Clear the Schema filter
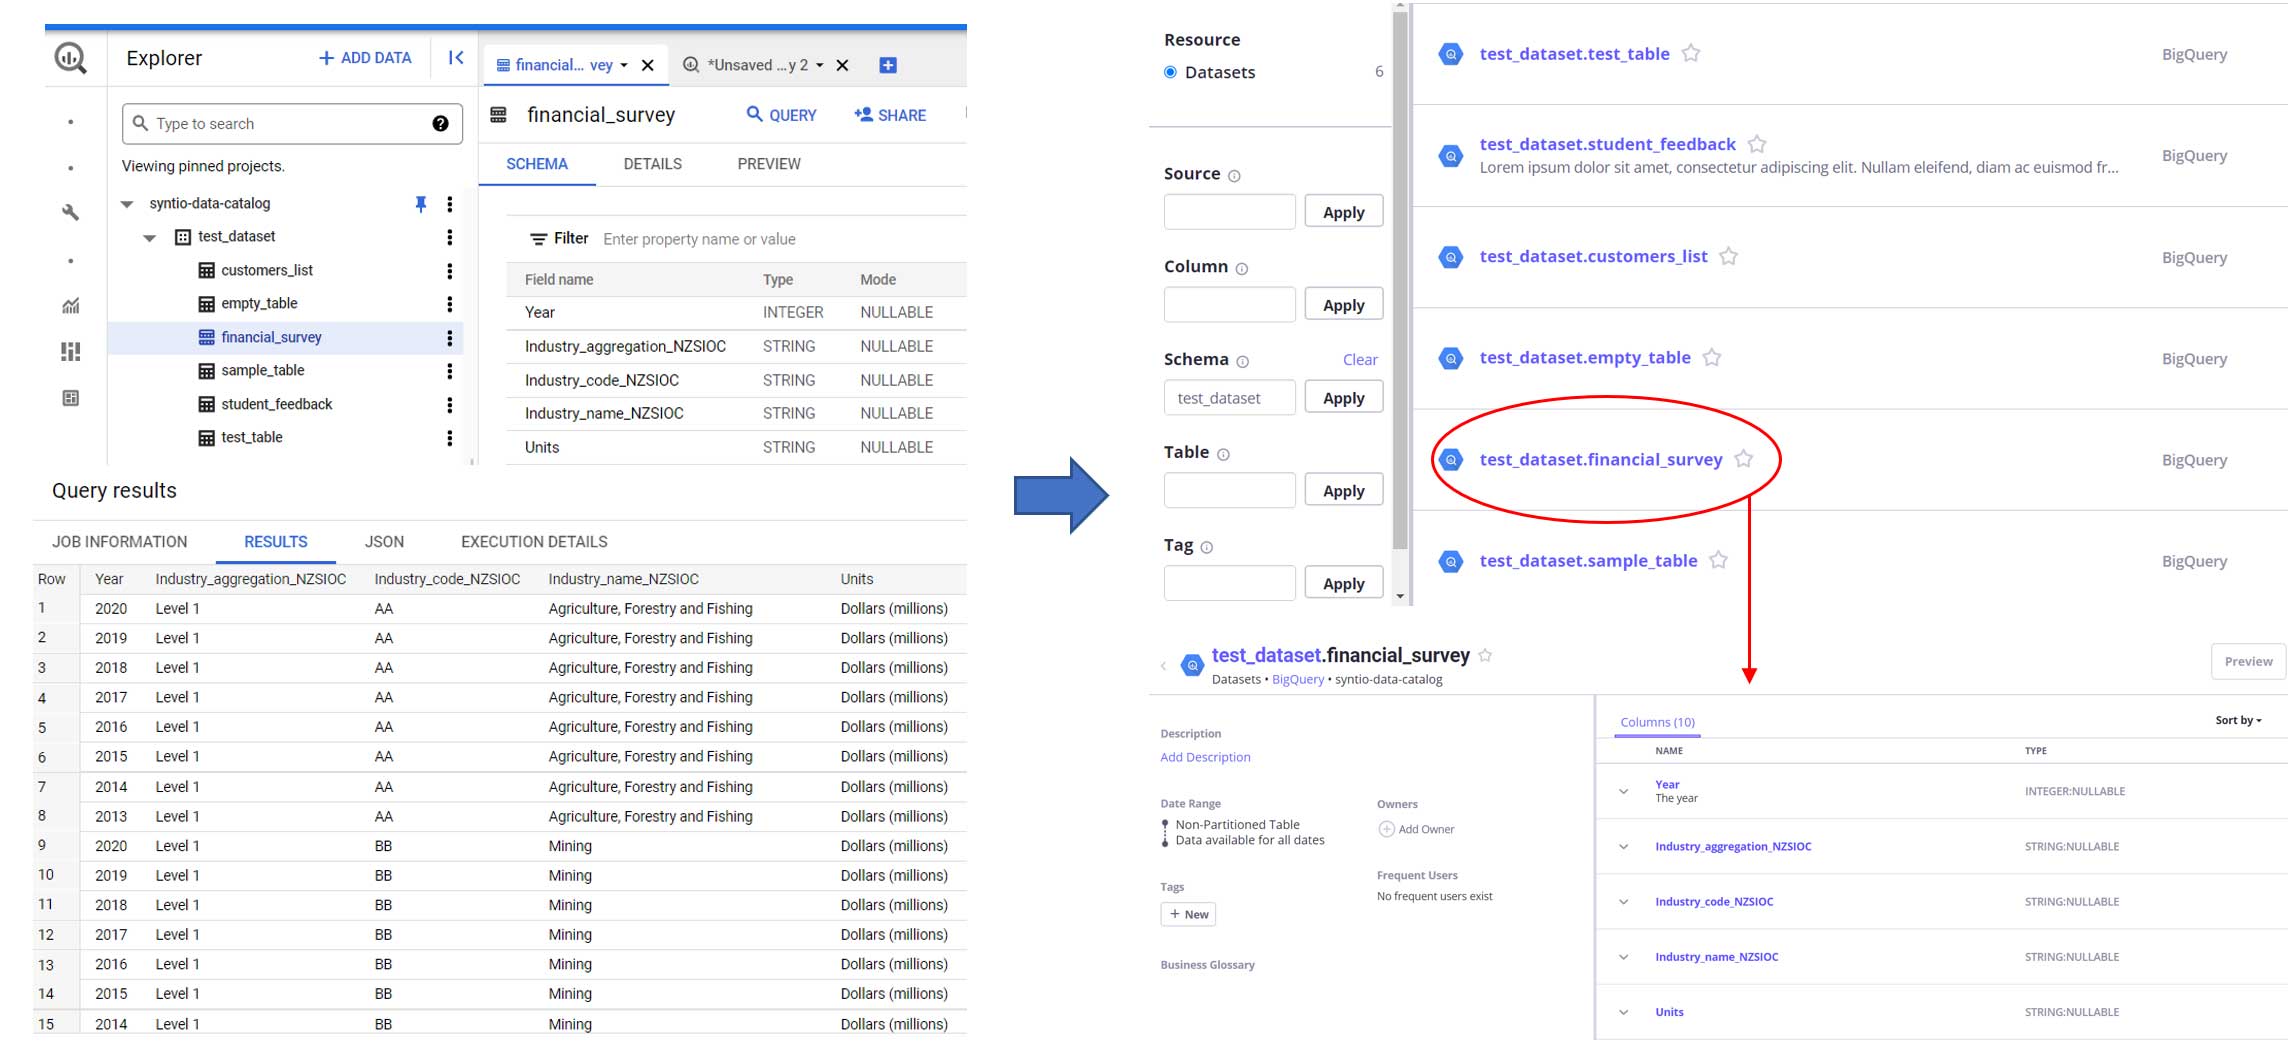This screenshot has height=1052, width=2294. pyautogui.click(x=1359, y=360)
